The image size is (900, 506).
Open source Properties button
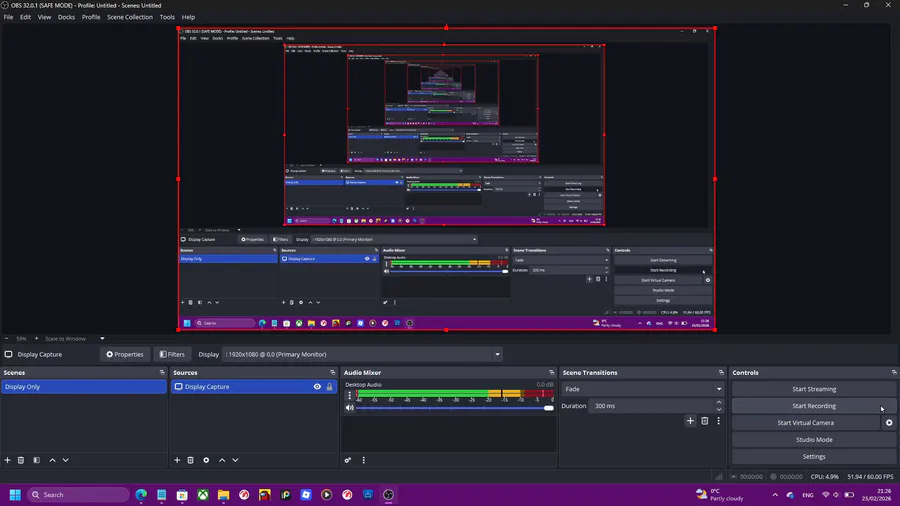[125, 355]
